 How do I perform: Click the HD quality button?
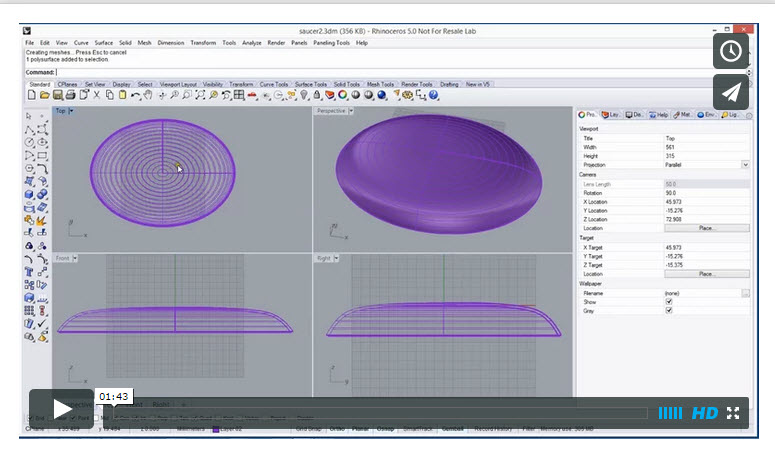(x=704, y=413)
